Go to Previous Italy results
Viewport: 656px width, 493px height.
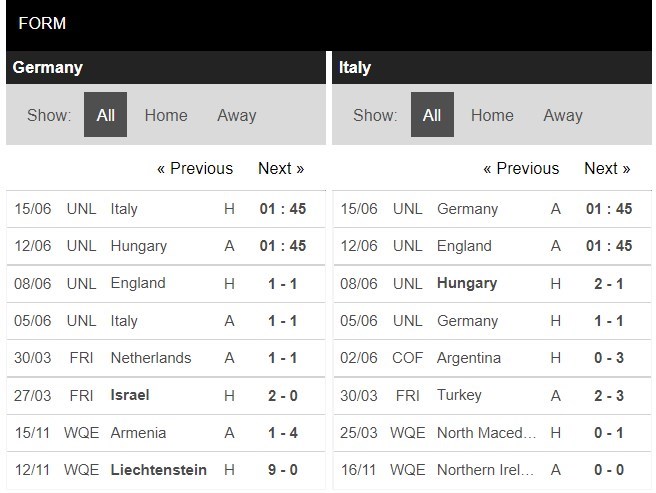point(521,168)
